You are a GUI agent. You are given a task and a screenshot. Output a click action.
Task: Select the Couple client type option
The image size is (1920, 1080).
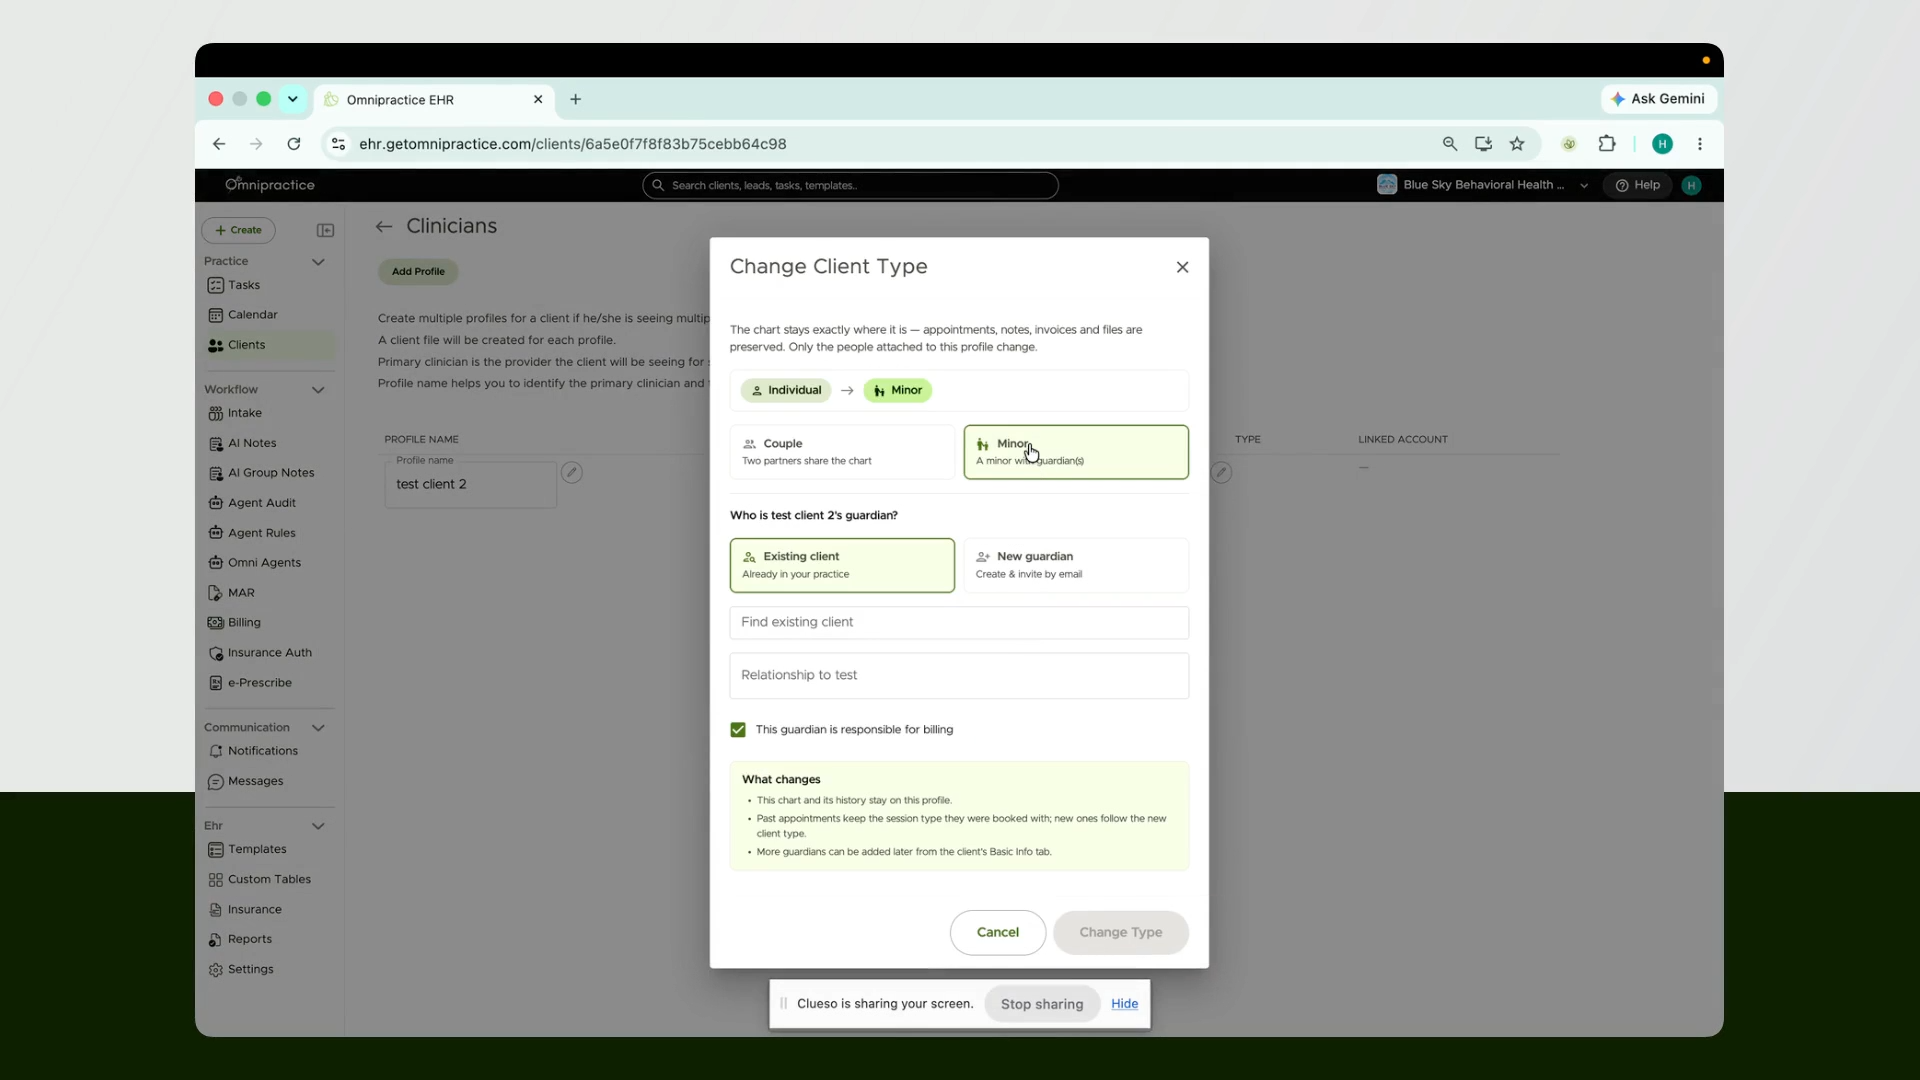pyautogui.click(x=842, y=452)
